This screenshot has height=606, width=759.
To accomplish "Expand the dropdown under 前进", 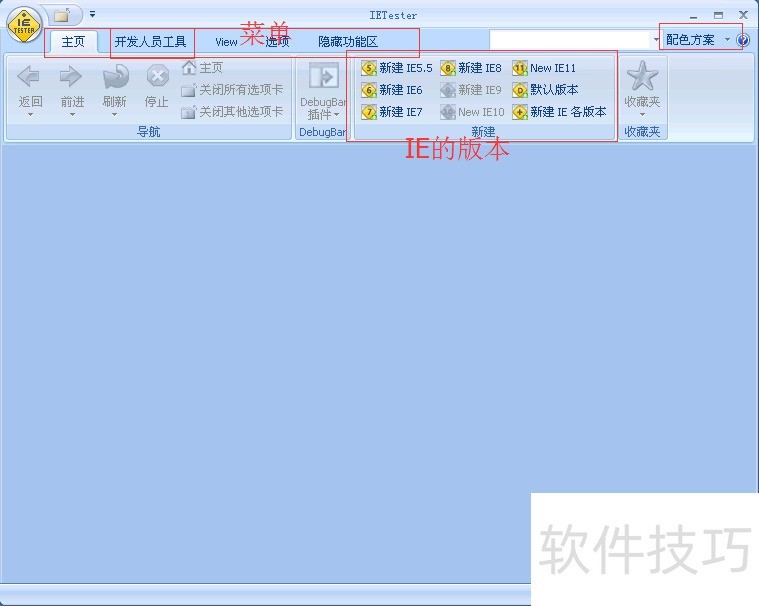I will tap(72, 115).
